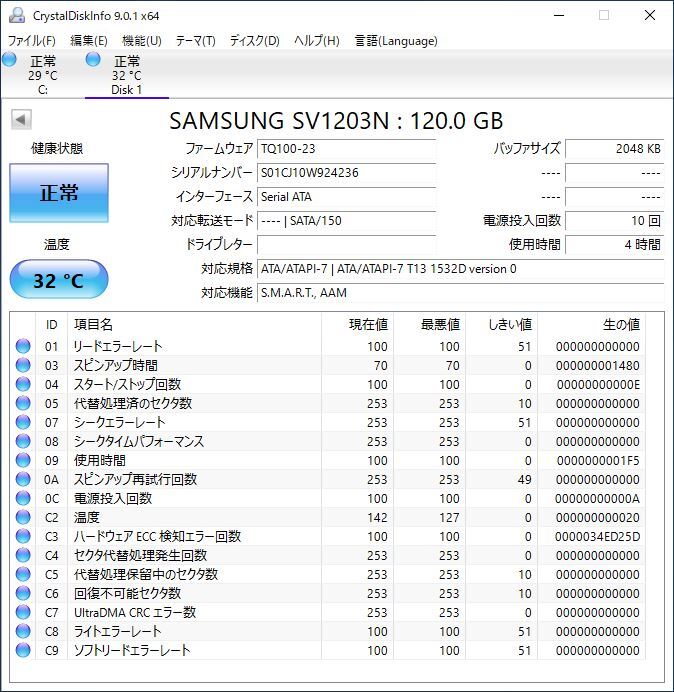The height and width of the screenshot is (692, 674).
Task: Click the serial number field S01CJ10W924236
Action: (x=346, y=173)
